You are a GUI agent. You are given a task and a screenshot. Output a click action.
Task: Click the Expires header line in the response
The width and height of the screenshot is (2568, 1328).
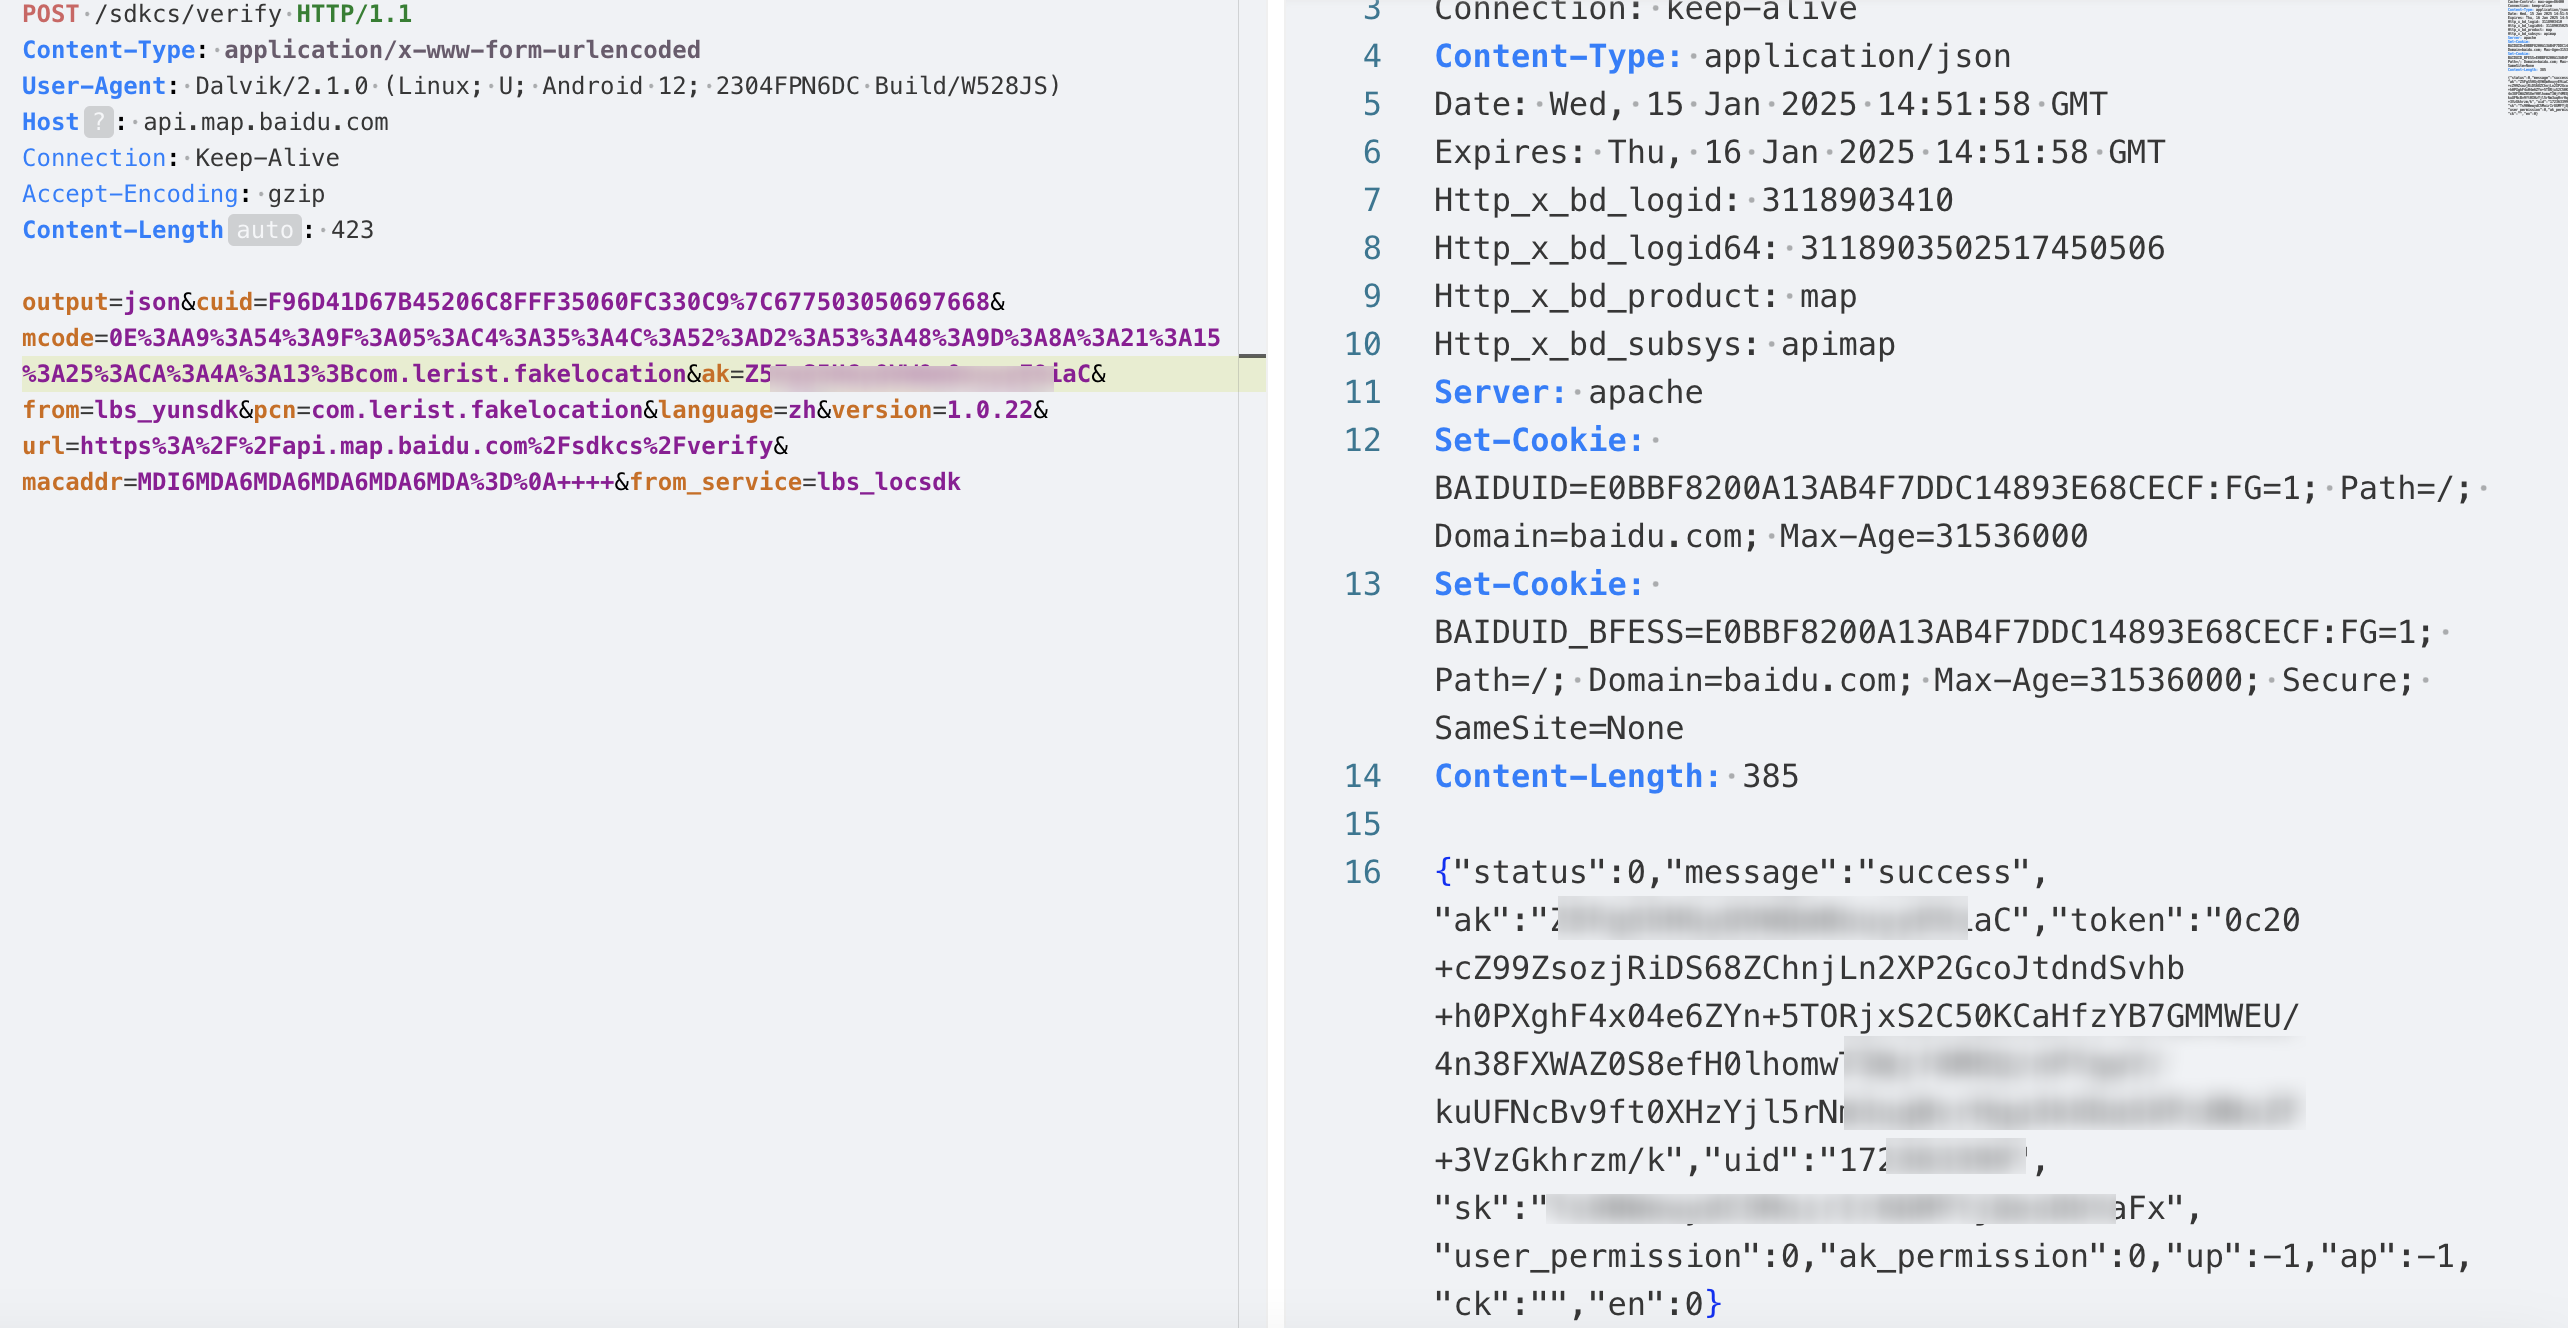pyautogui.click(x=1799, y=152)
